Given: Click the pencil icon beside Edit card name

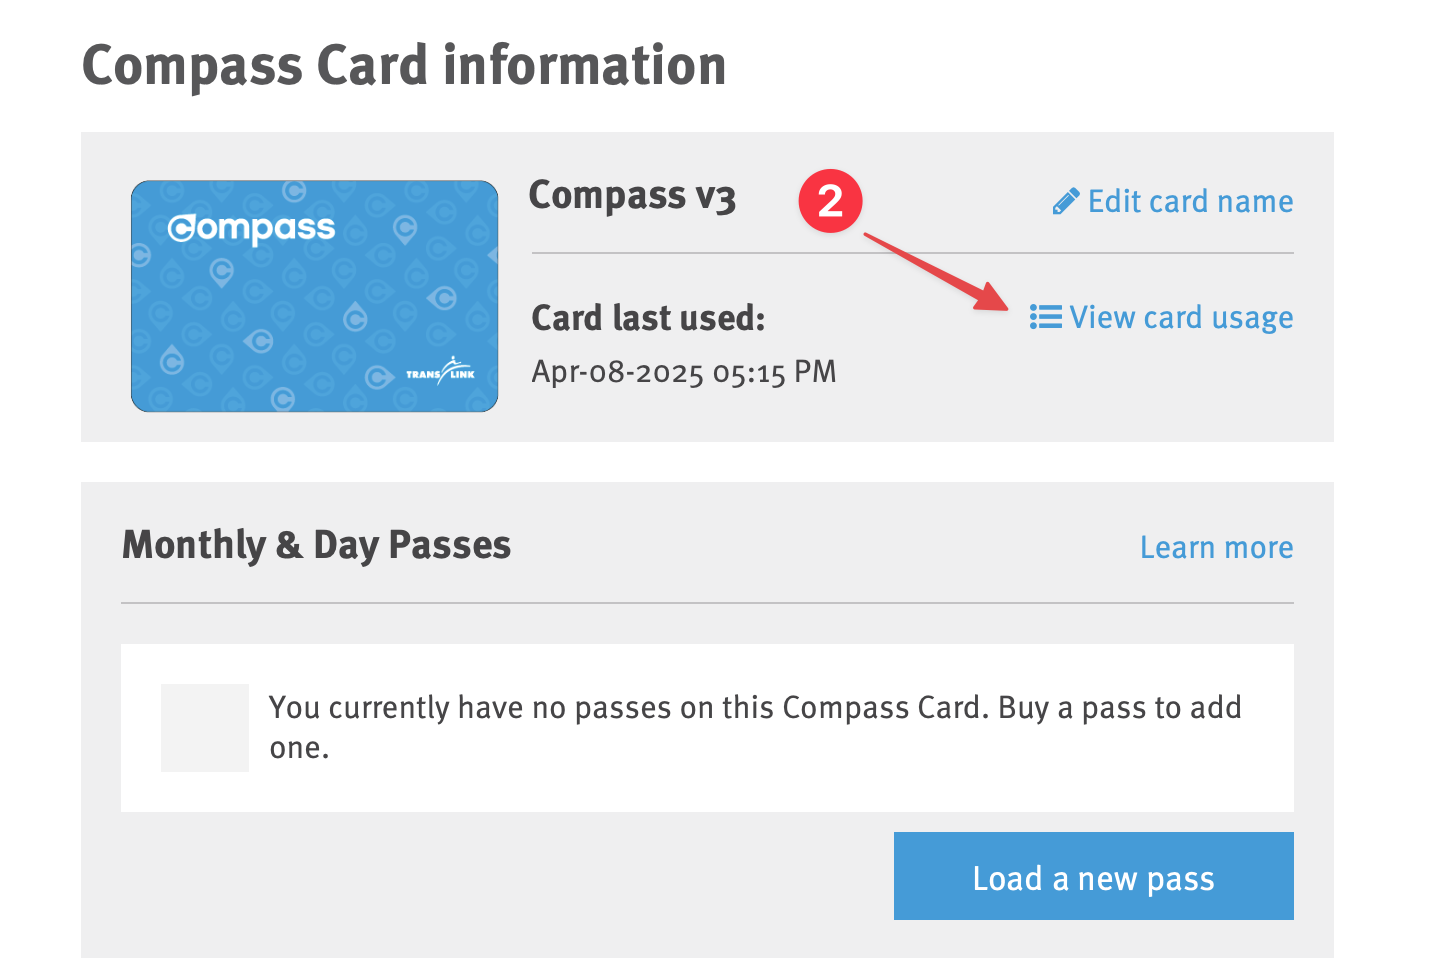Looking at the screenshot, I should tap(1065, 199).
